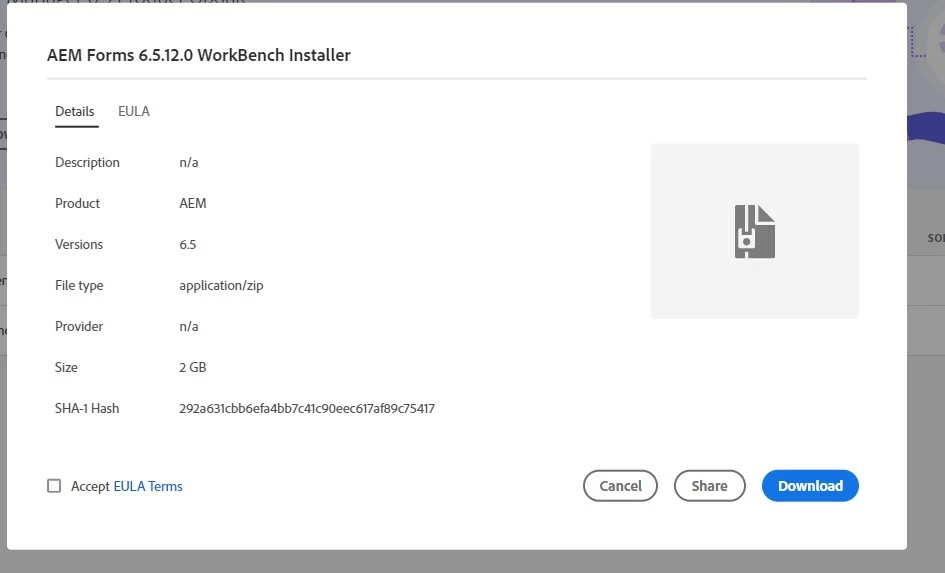This screenshot has width=945, height=573.
Task: Cancel the download dialog
Action: point(620,486)
